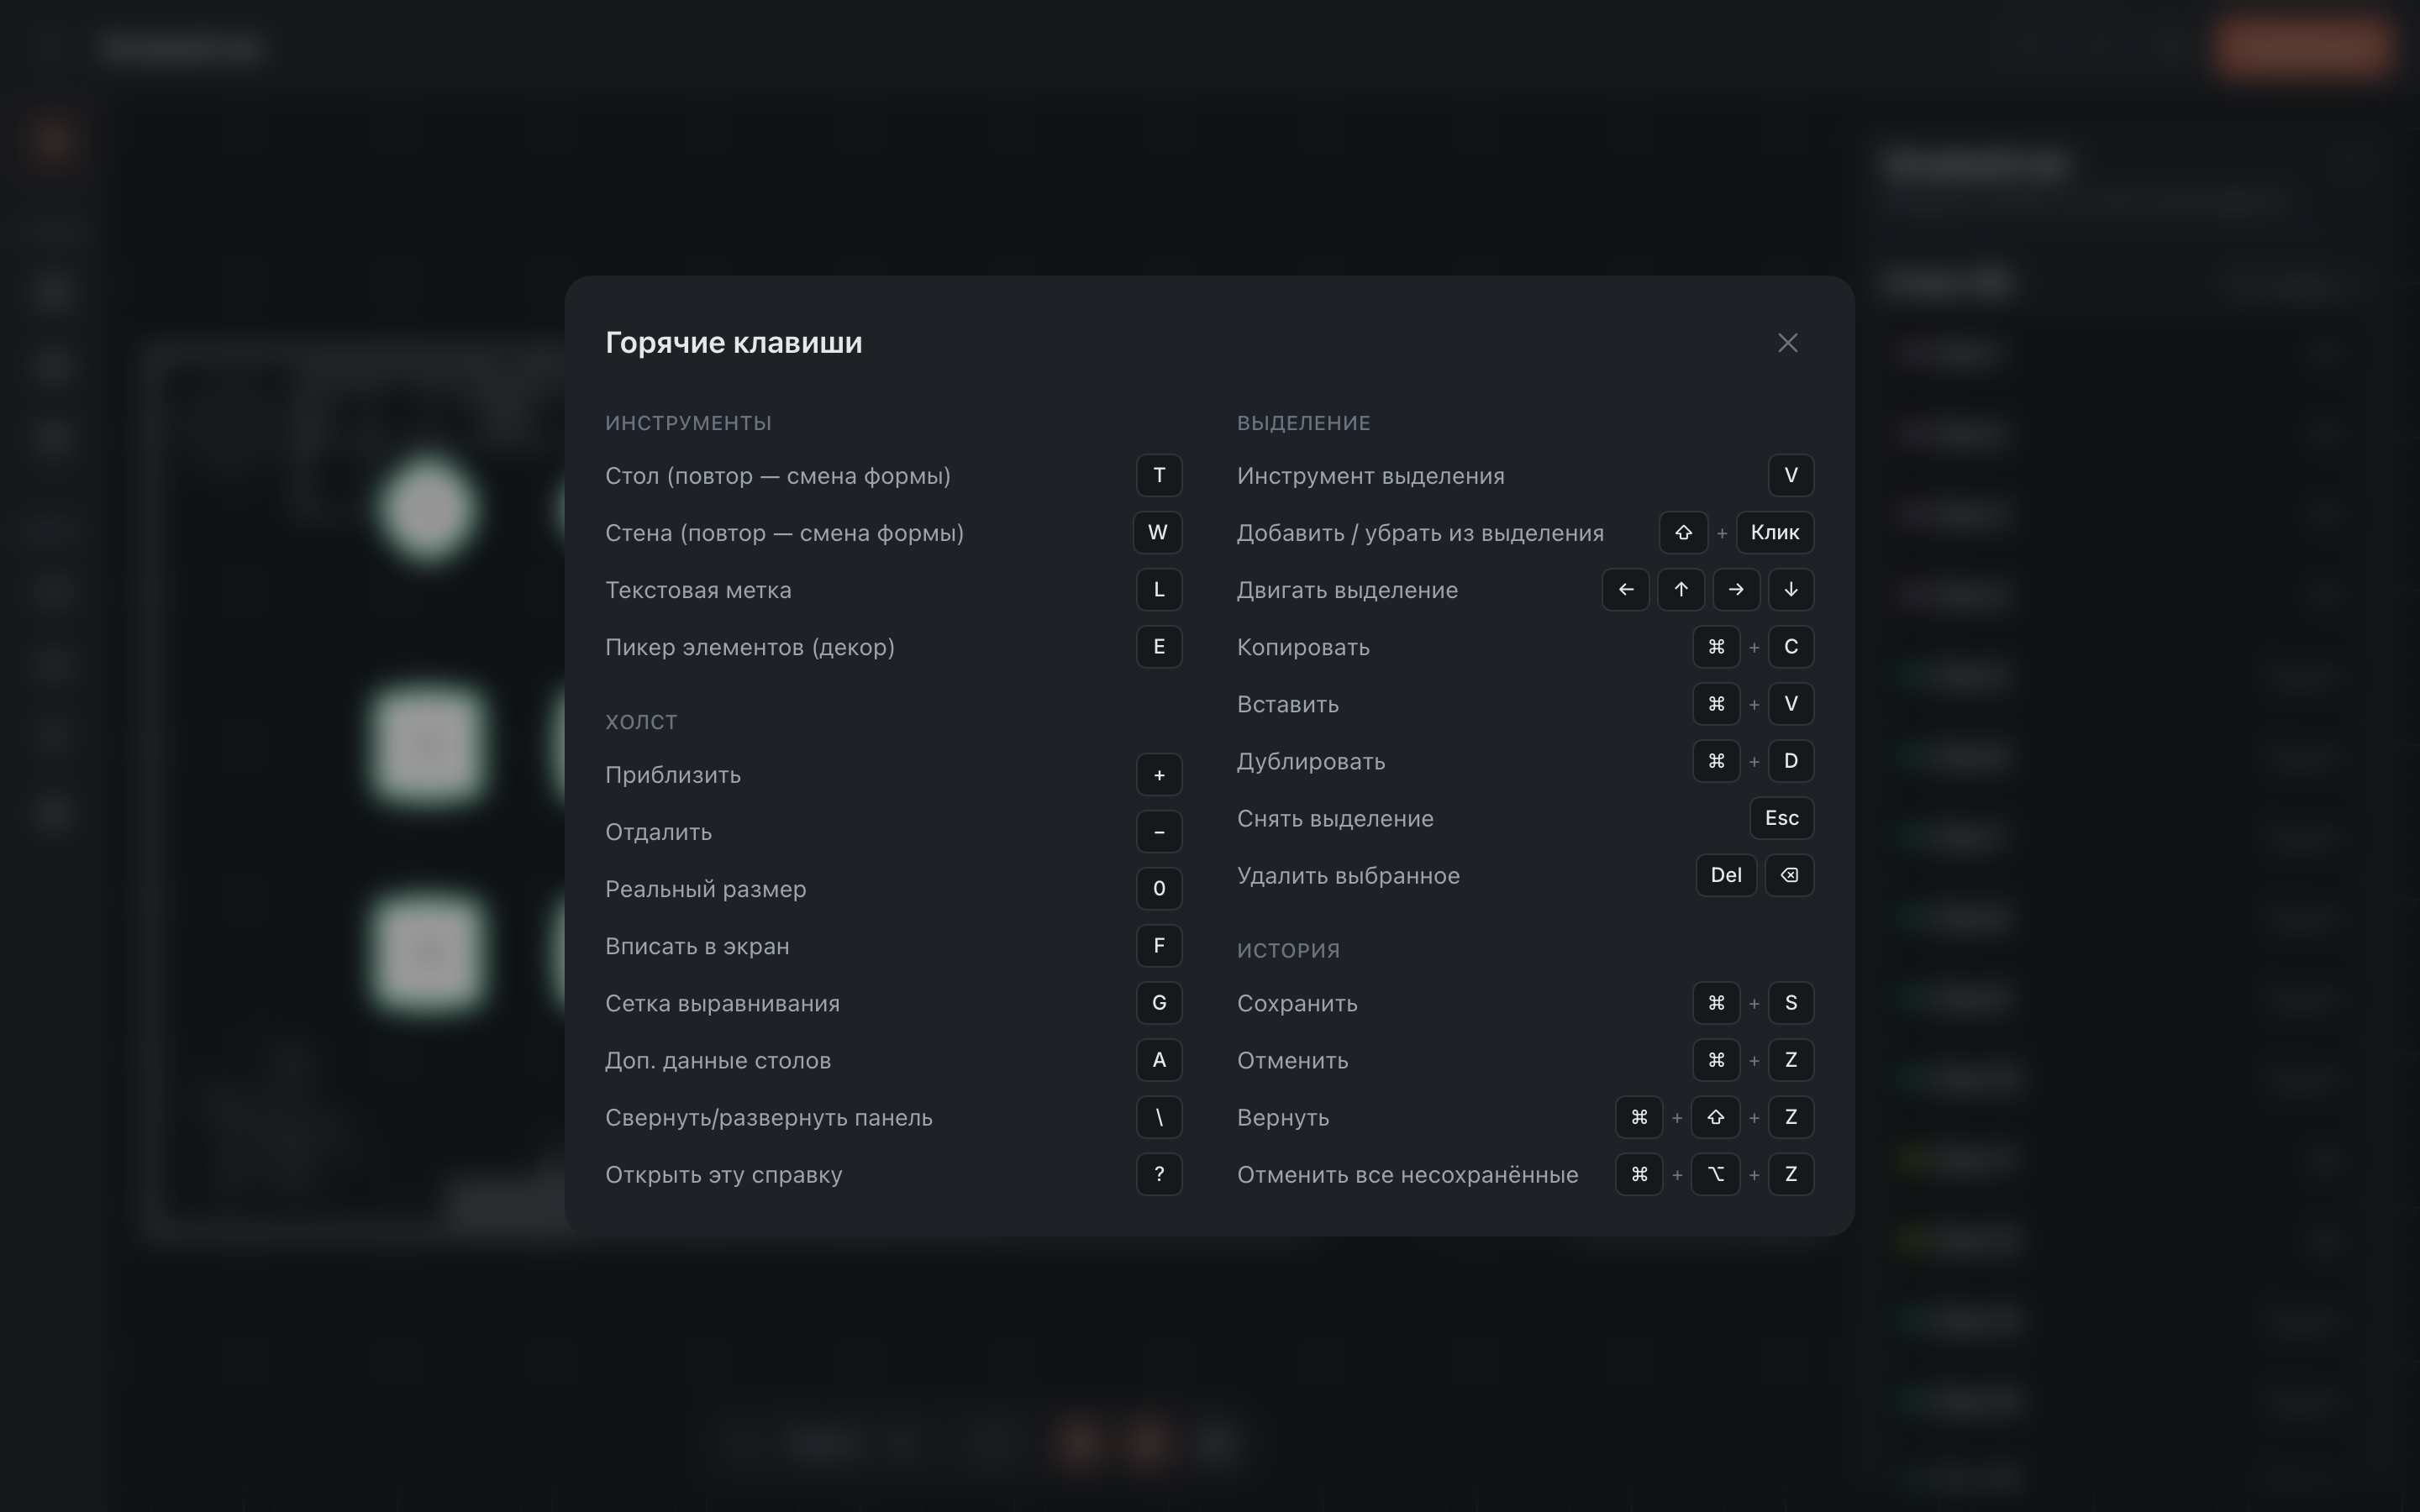The height and width of the screenshot is (1512, 2420).
Task: Close the Горячие клавиши dialog
Action: pyautogui.click(x=1788, y=343)
